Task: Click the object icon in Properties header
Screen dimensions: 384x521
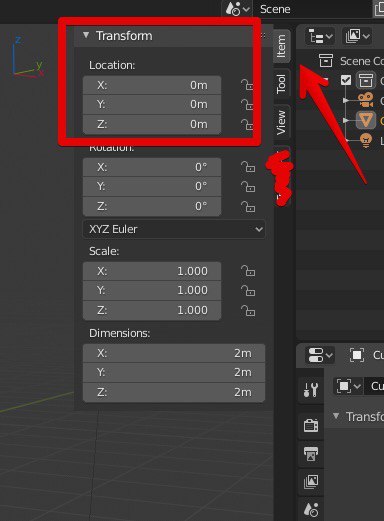Action: (357, 355)
